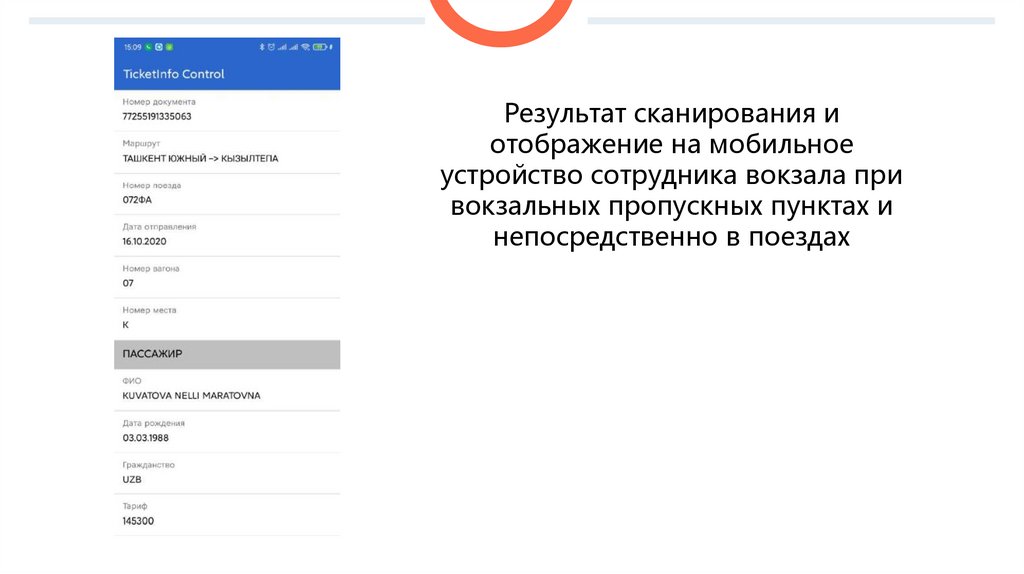
Task: Select birth date 03.03.1988
Action: click(x=146, y=438)
